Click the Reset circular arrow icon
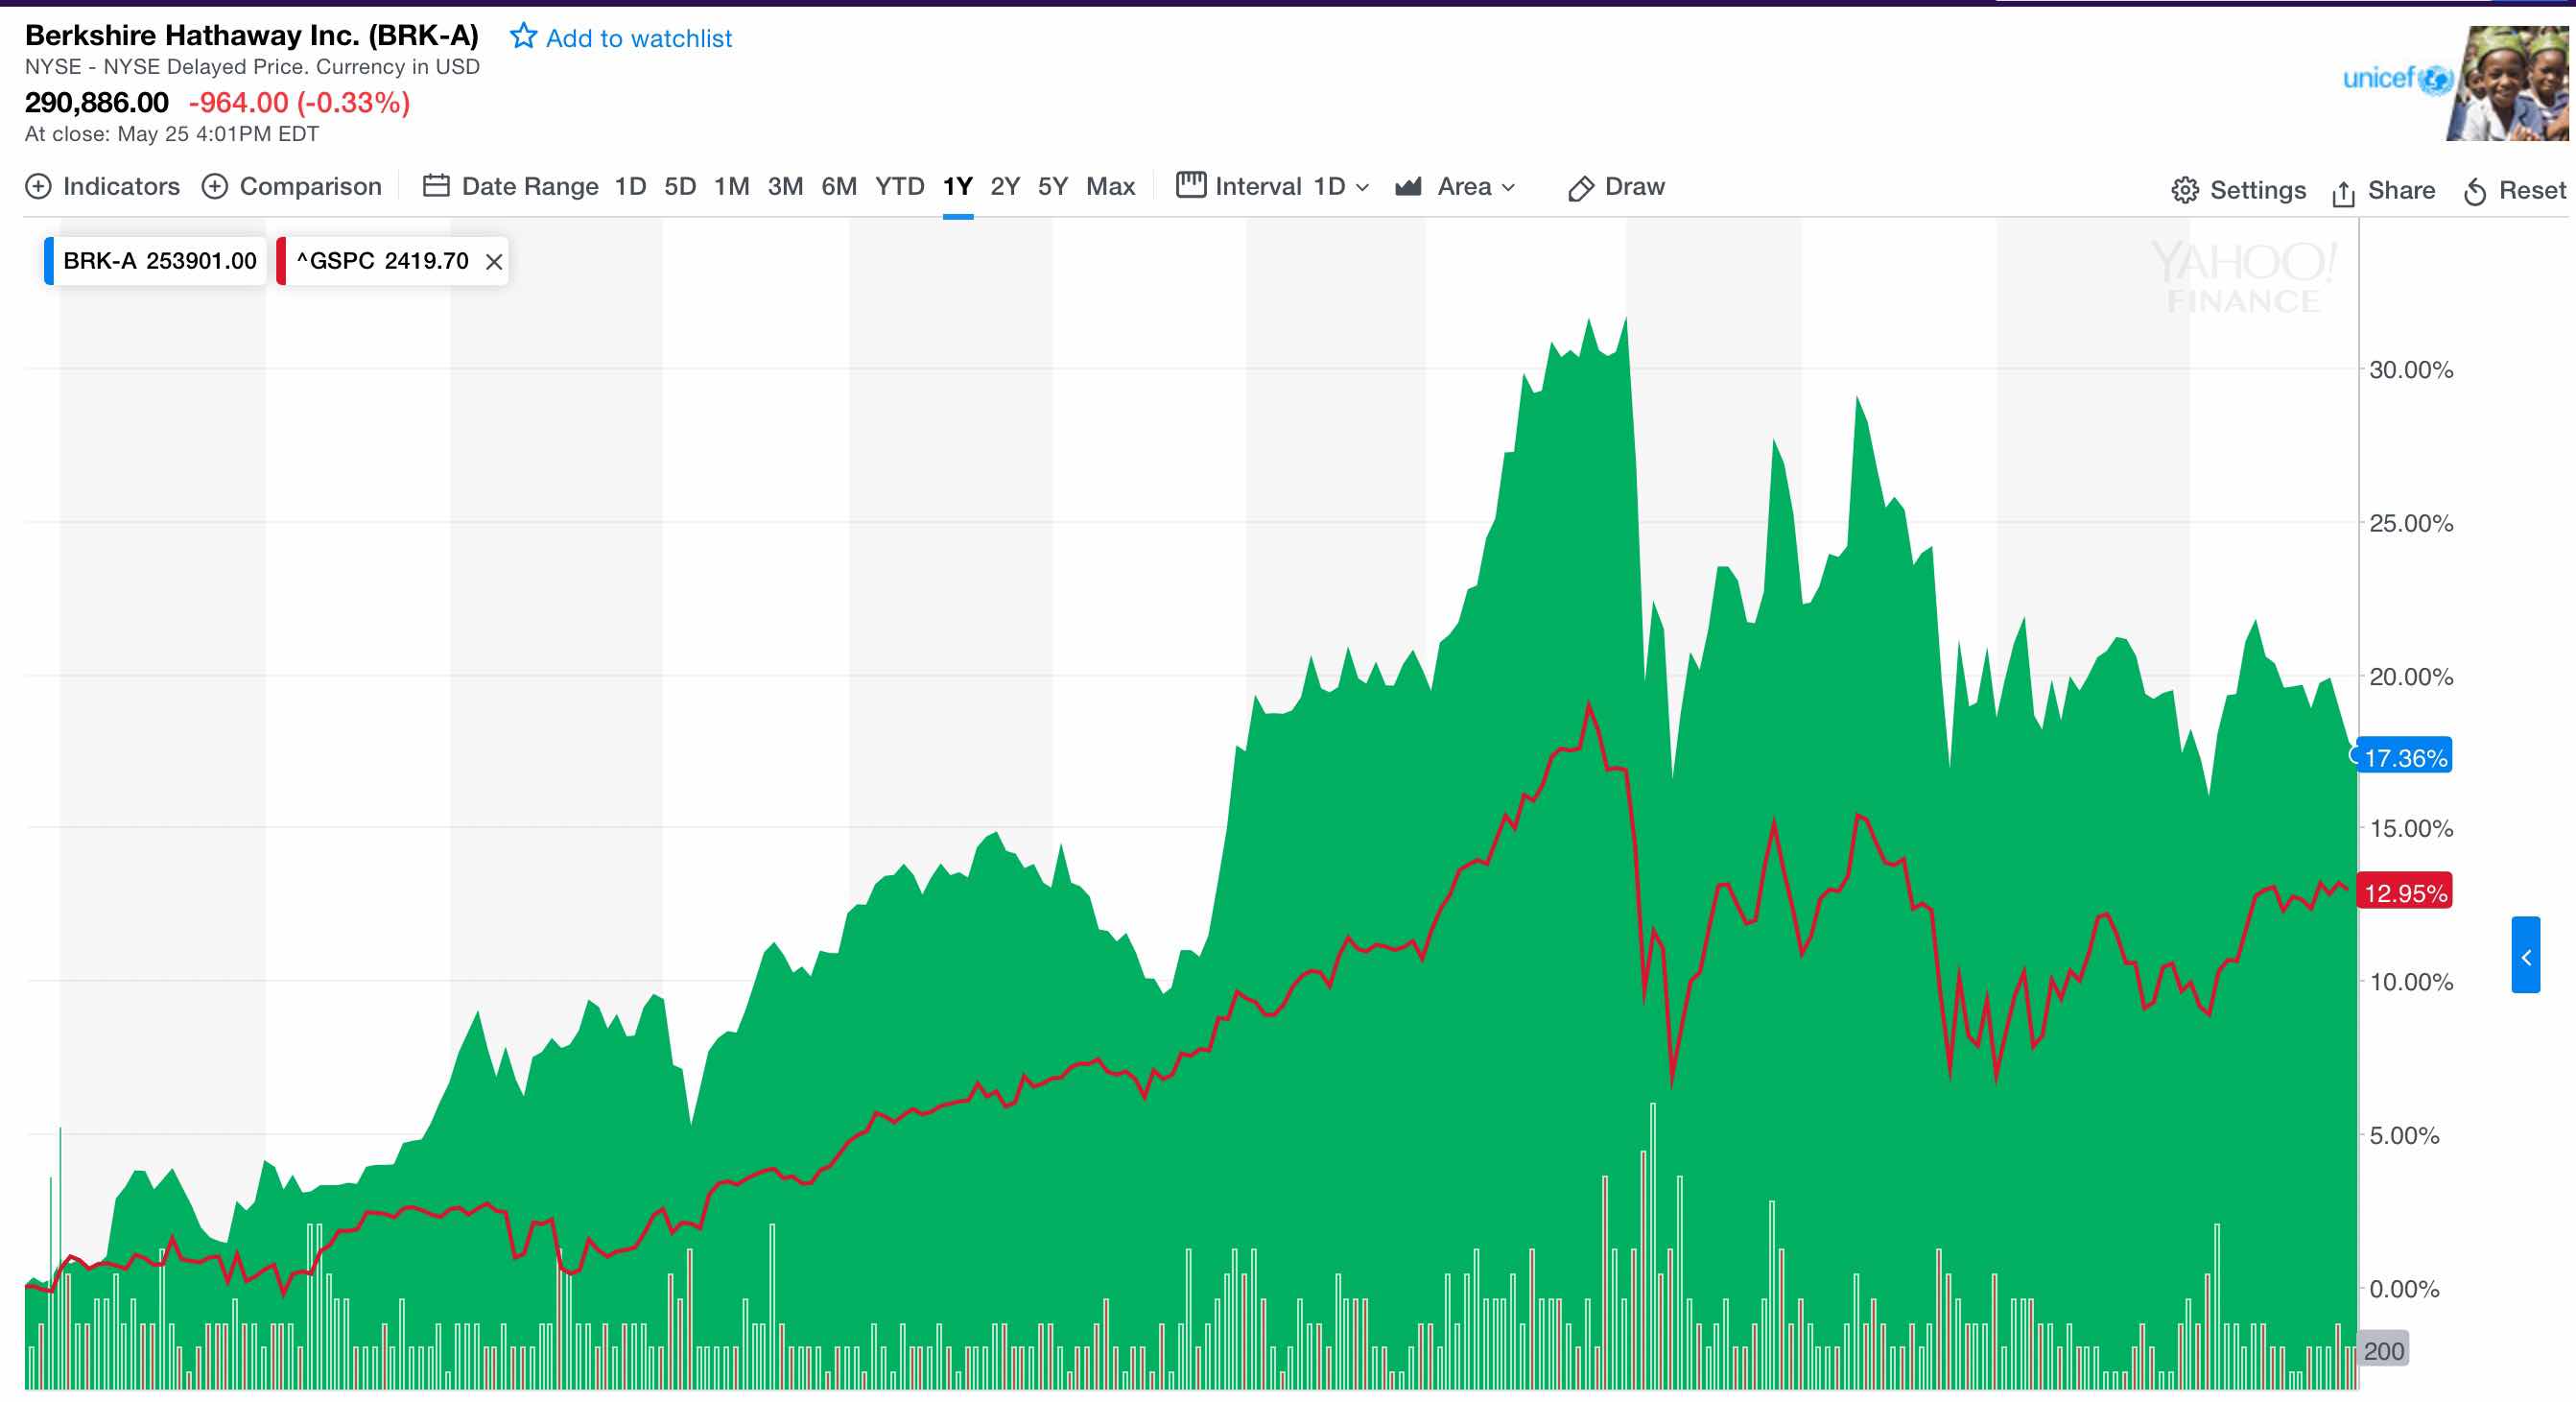 coord(2475,191)
